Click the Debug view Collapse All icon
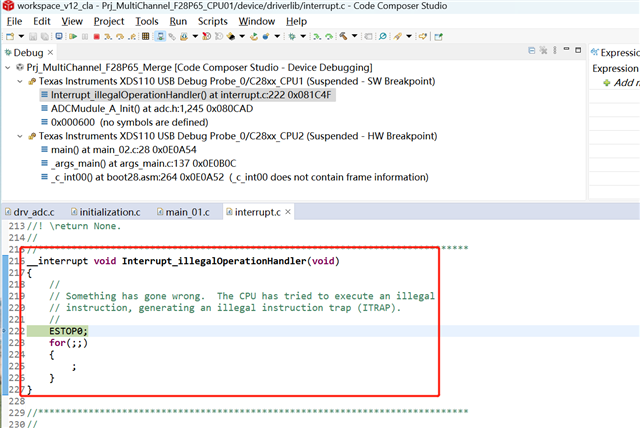Image resolution: width=640 pixels, height=428 pixels. (531, 50)
